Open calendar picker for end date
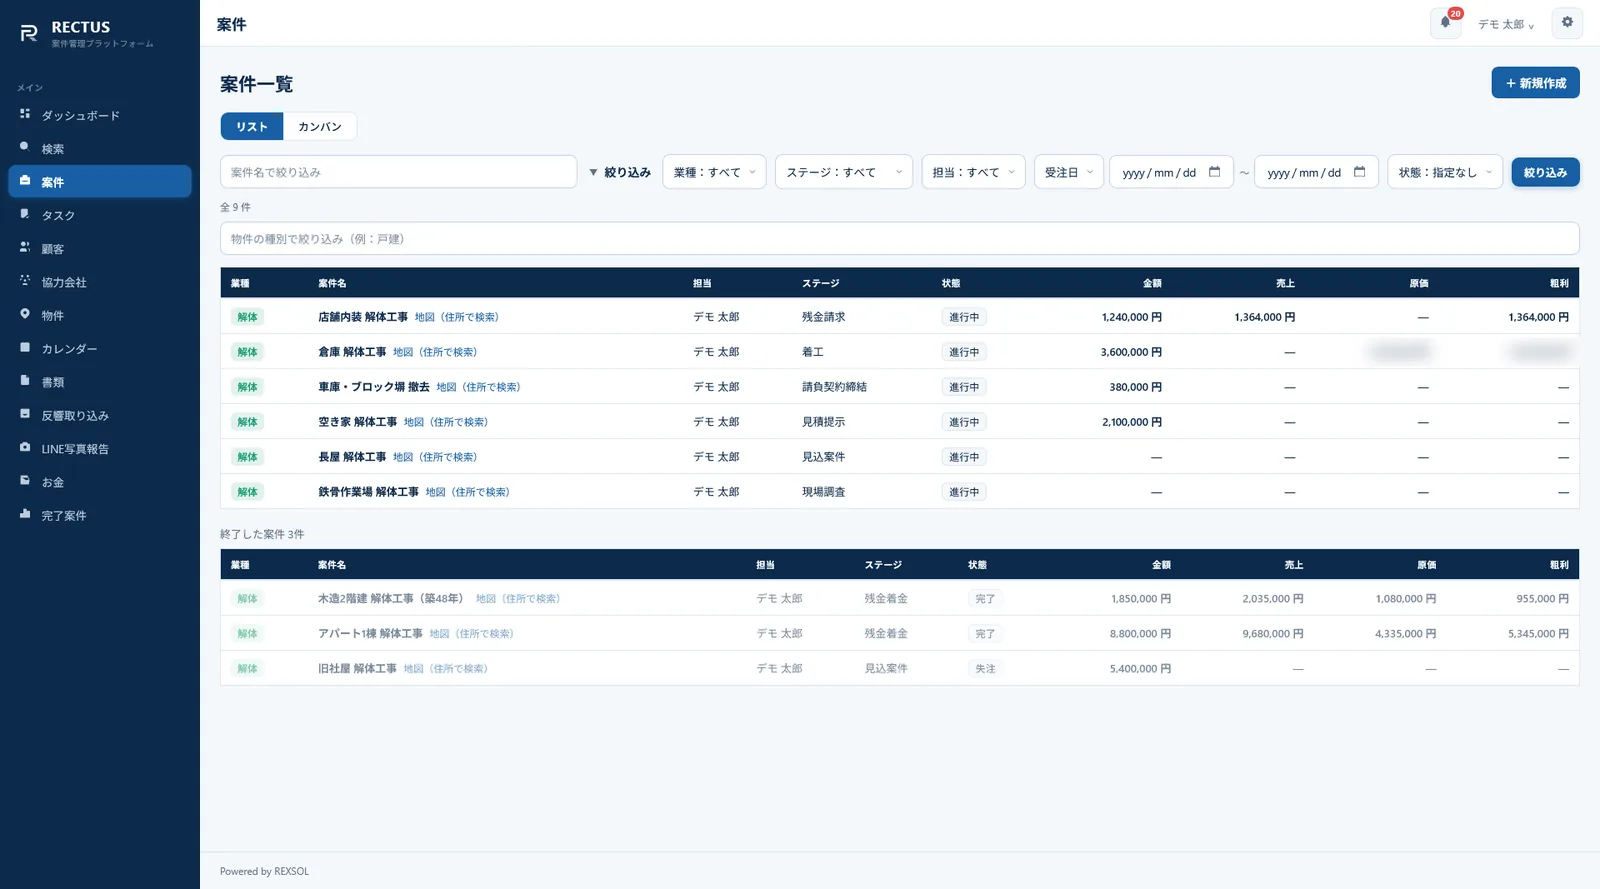This screenshot has height=889, width=1600. (x=1360, y=172)
